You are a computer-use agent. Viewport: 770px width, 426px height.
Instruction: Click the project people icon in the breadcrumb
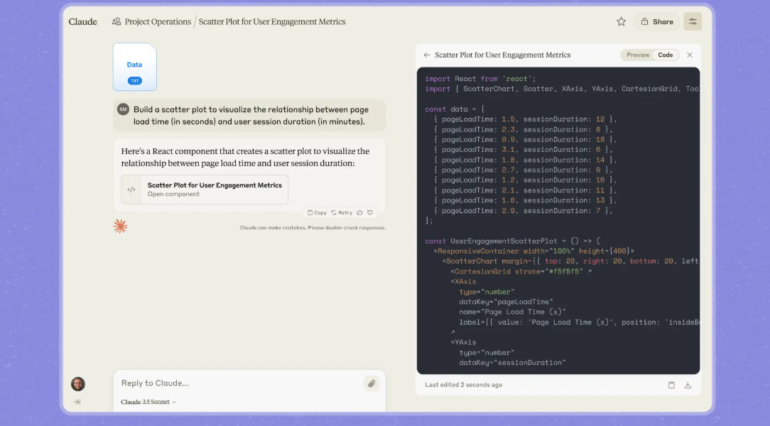[x=116, y=22]
